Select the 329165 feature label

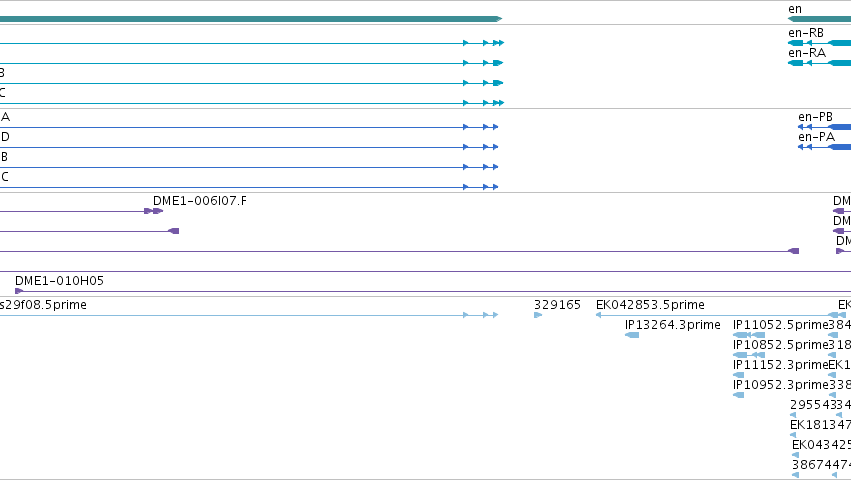click(x=557, y=305)
